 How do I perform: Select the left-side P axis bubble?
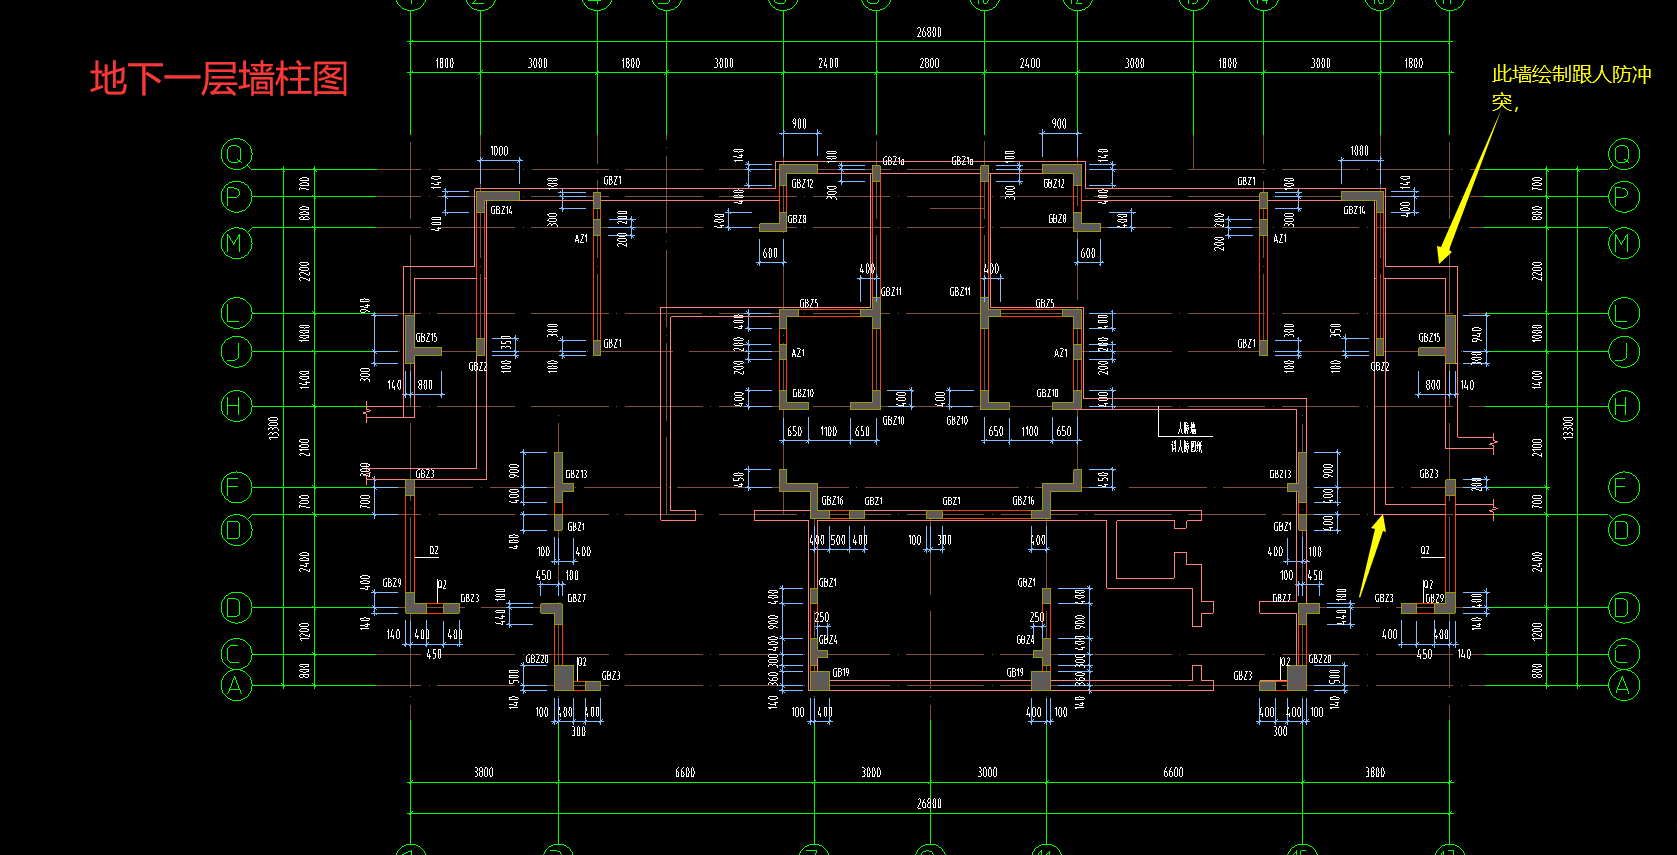[x=236, y=197]
